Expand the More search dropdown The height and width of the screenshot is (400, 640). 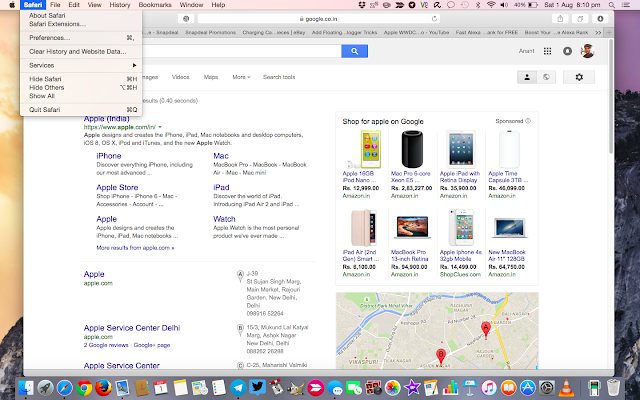(x=241, y=77)
